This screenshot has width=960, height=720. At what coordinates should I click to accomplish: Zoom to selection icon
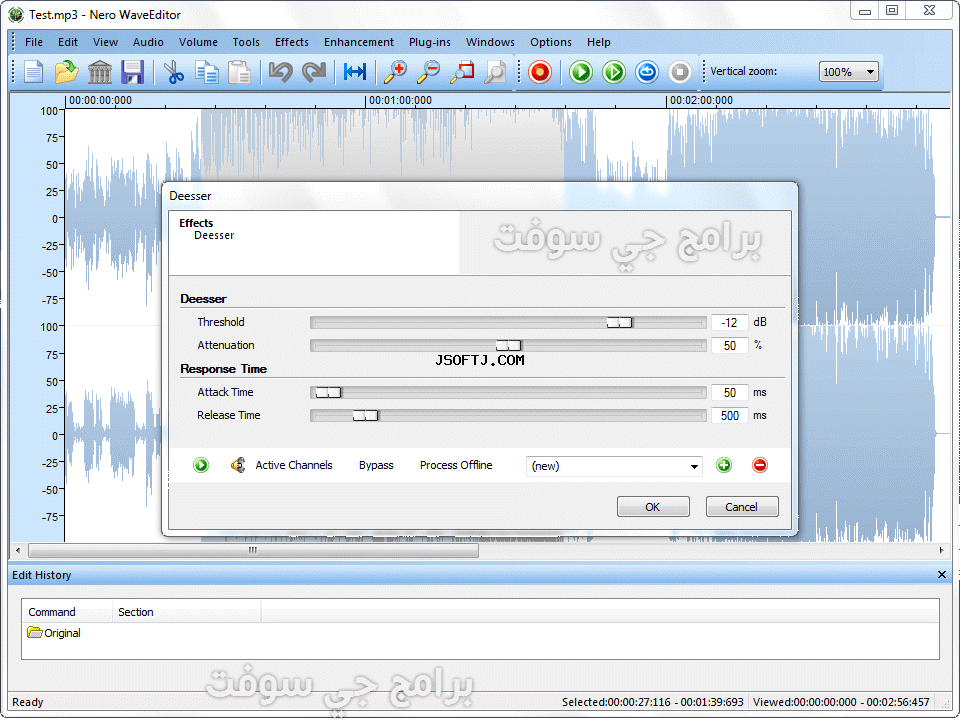[462, 72]
